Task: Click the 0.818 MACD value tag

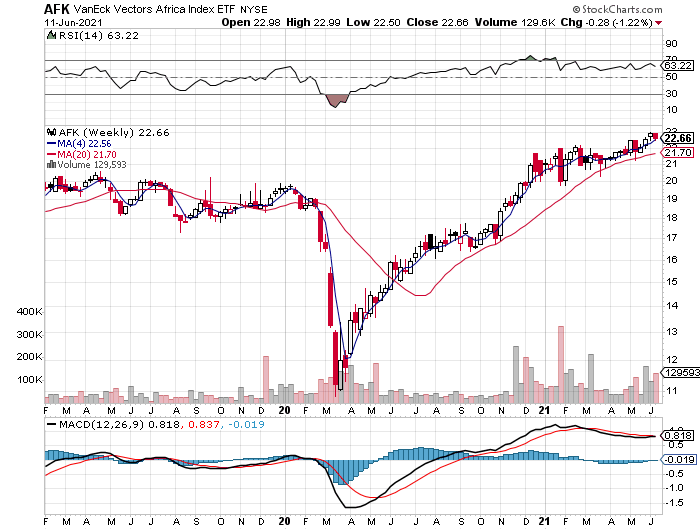Action: pyautogui.click(x=678, y=435)
